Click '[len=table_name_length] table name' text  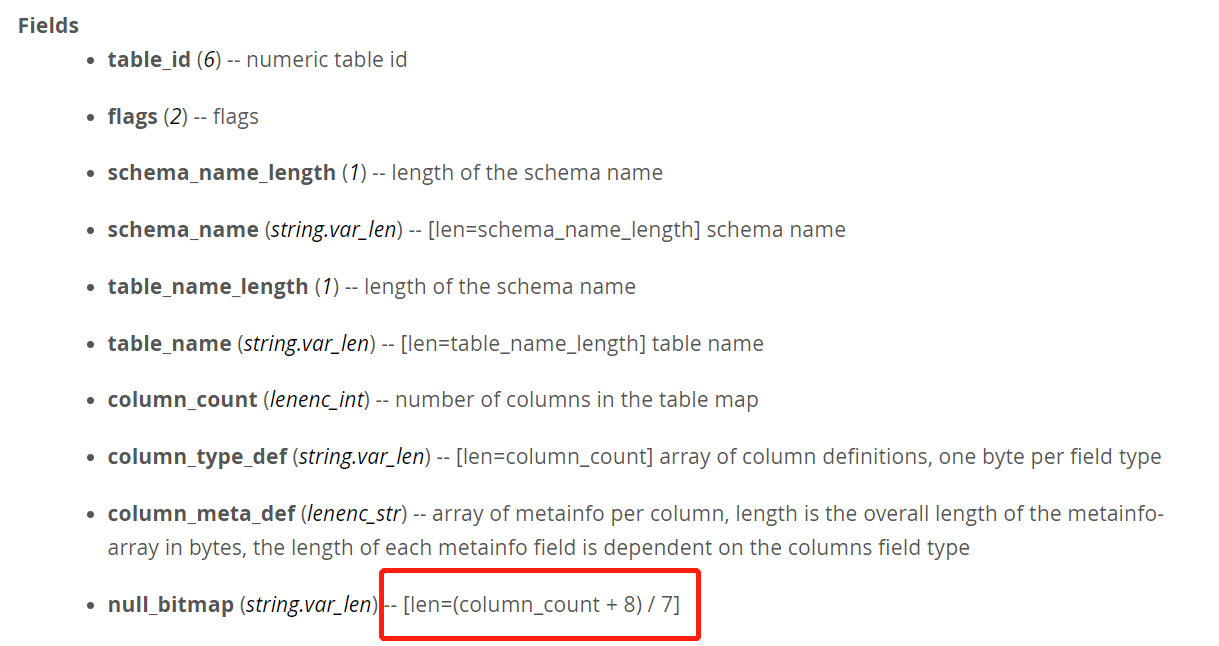tap(582, 344)
